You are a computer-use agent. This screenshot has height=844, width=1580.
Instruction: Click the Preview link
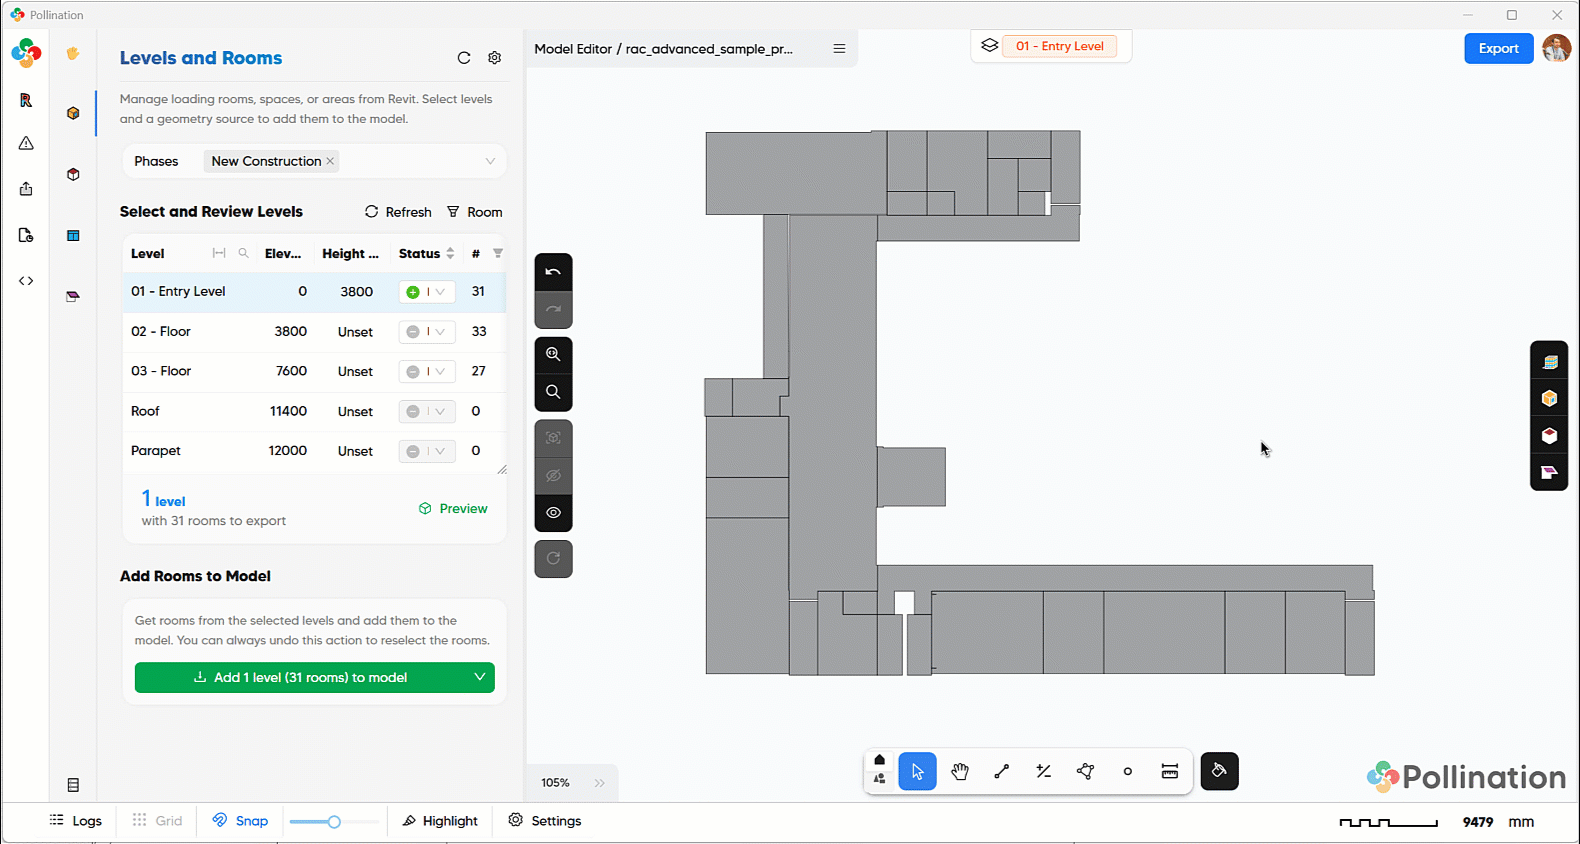(453, 509)
